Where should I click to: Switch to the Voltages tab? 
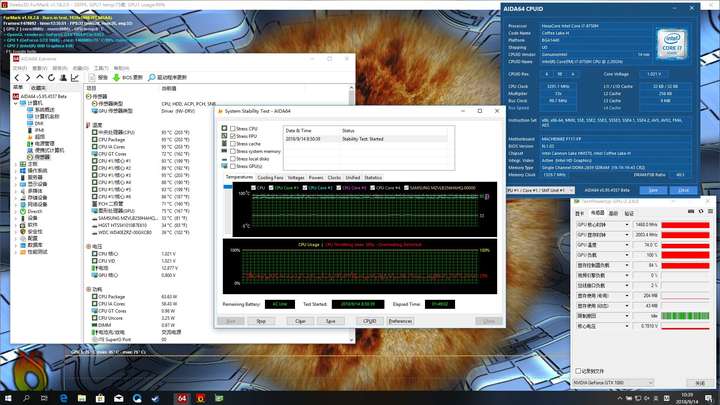(x=296, y=178)
